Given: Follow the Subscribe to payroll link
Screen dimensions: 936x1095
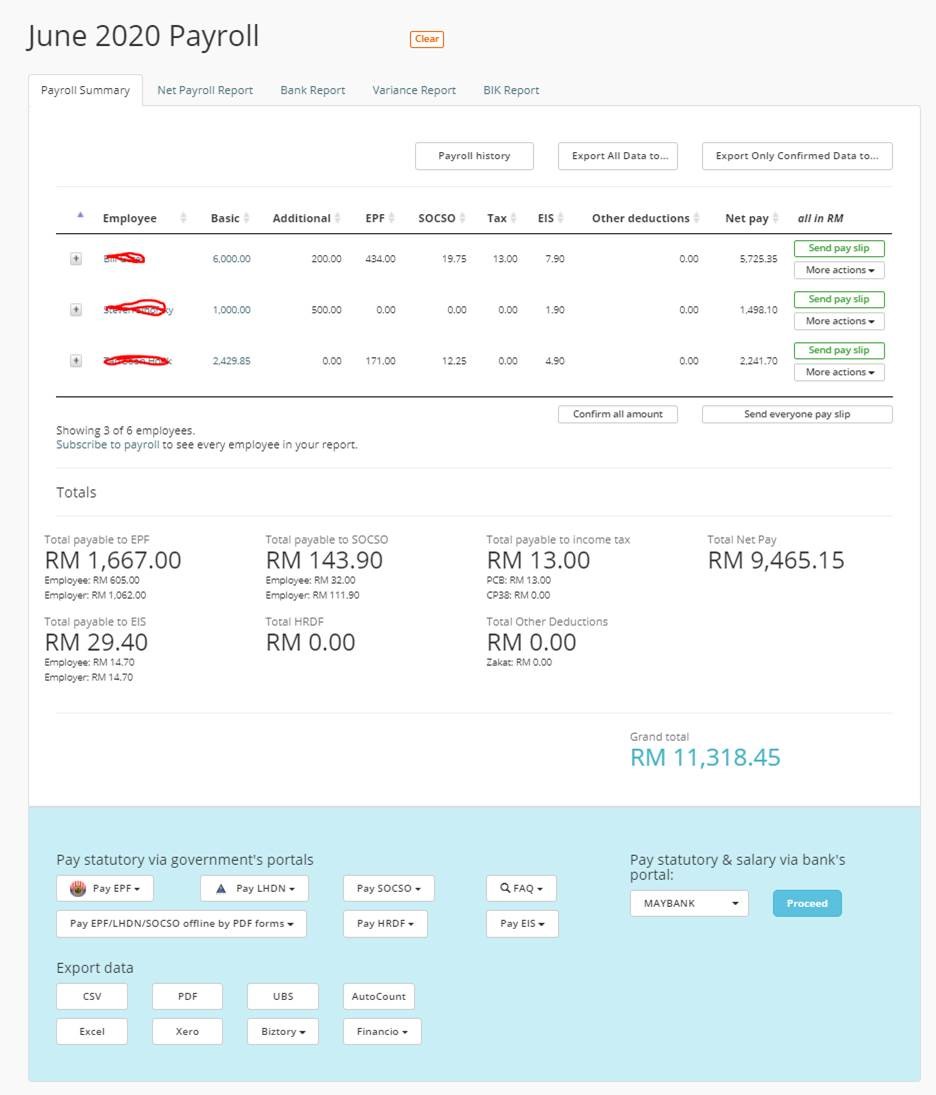Looking at the screenshot, I should pos(108,444).
